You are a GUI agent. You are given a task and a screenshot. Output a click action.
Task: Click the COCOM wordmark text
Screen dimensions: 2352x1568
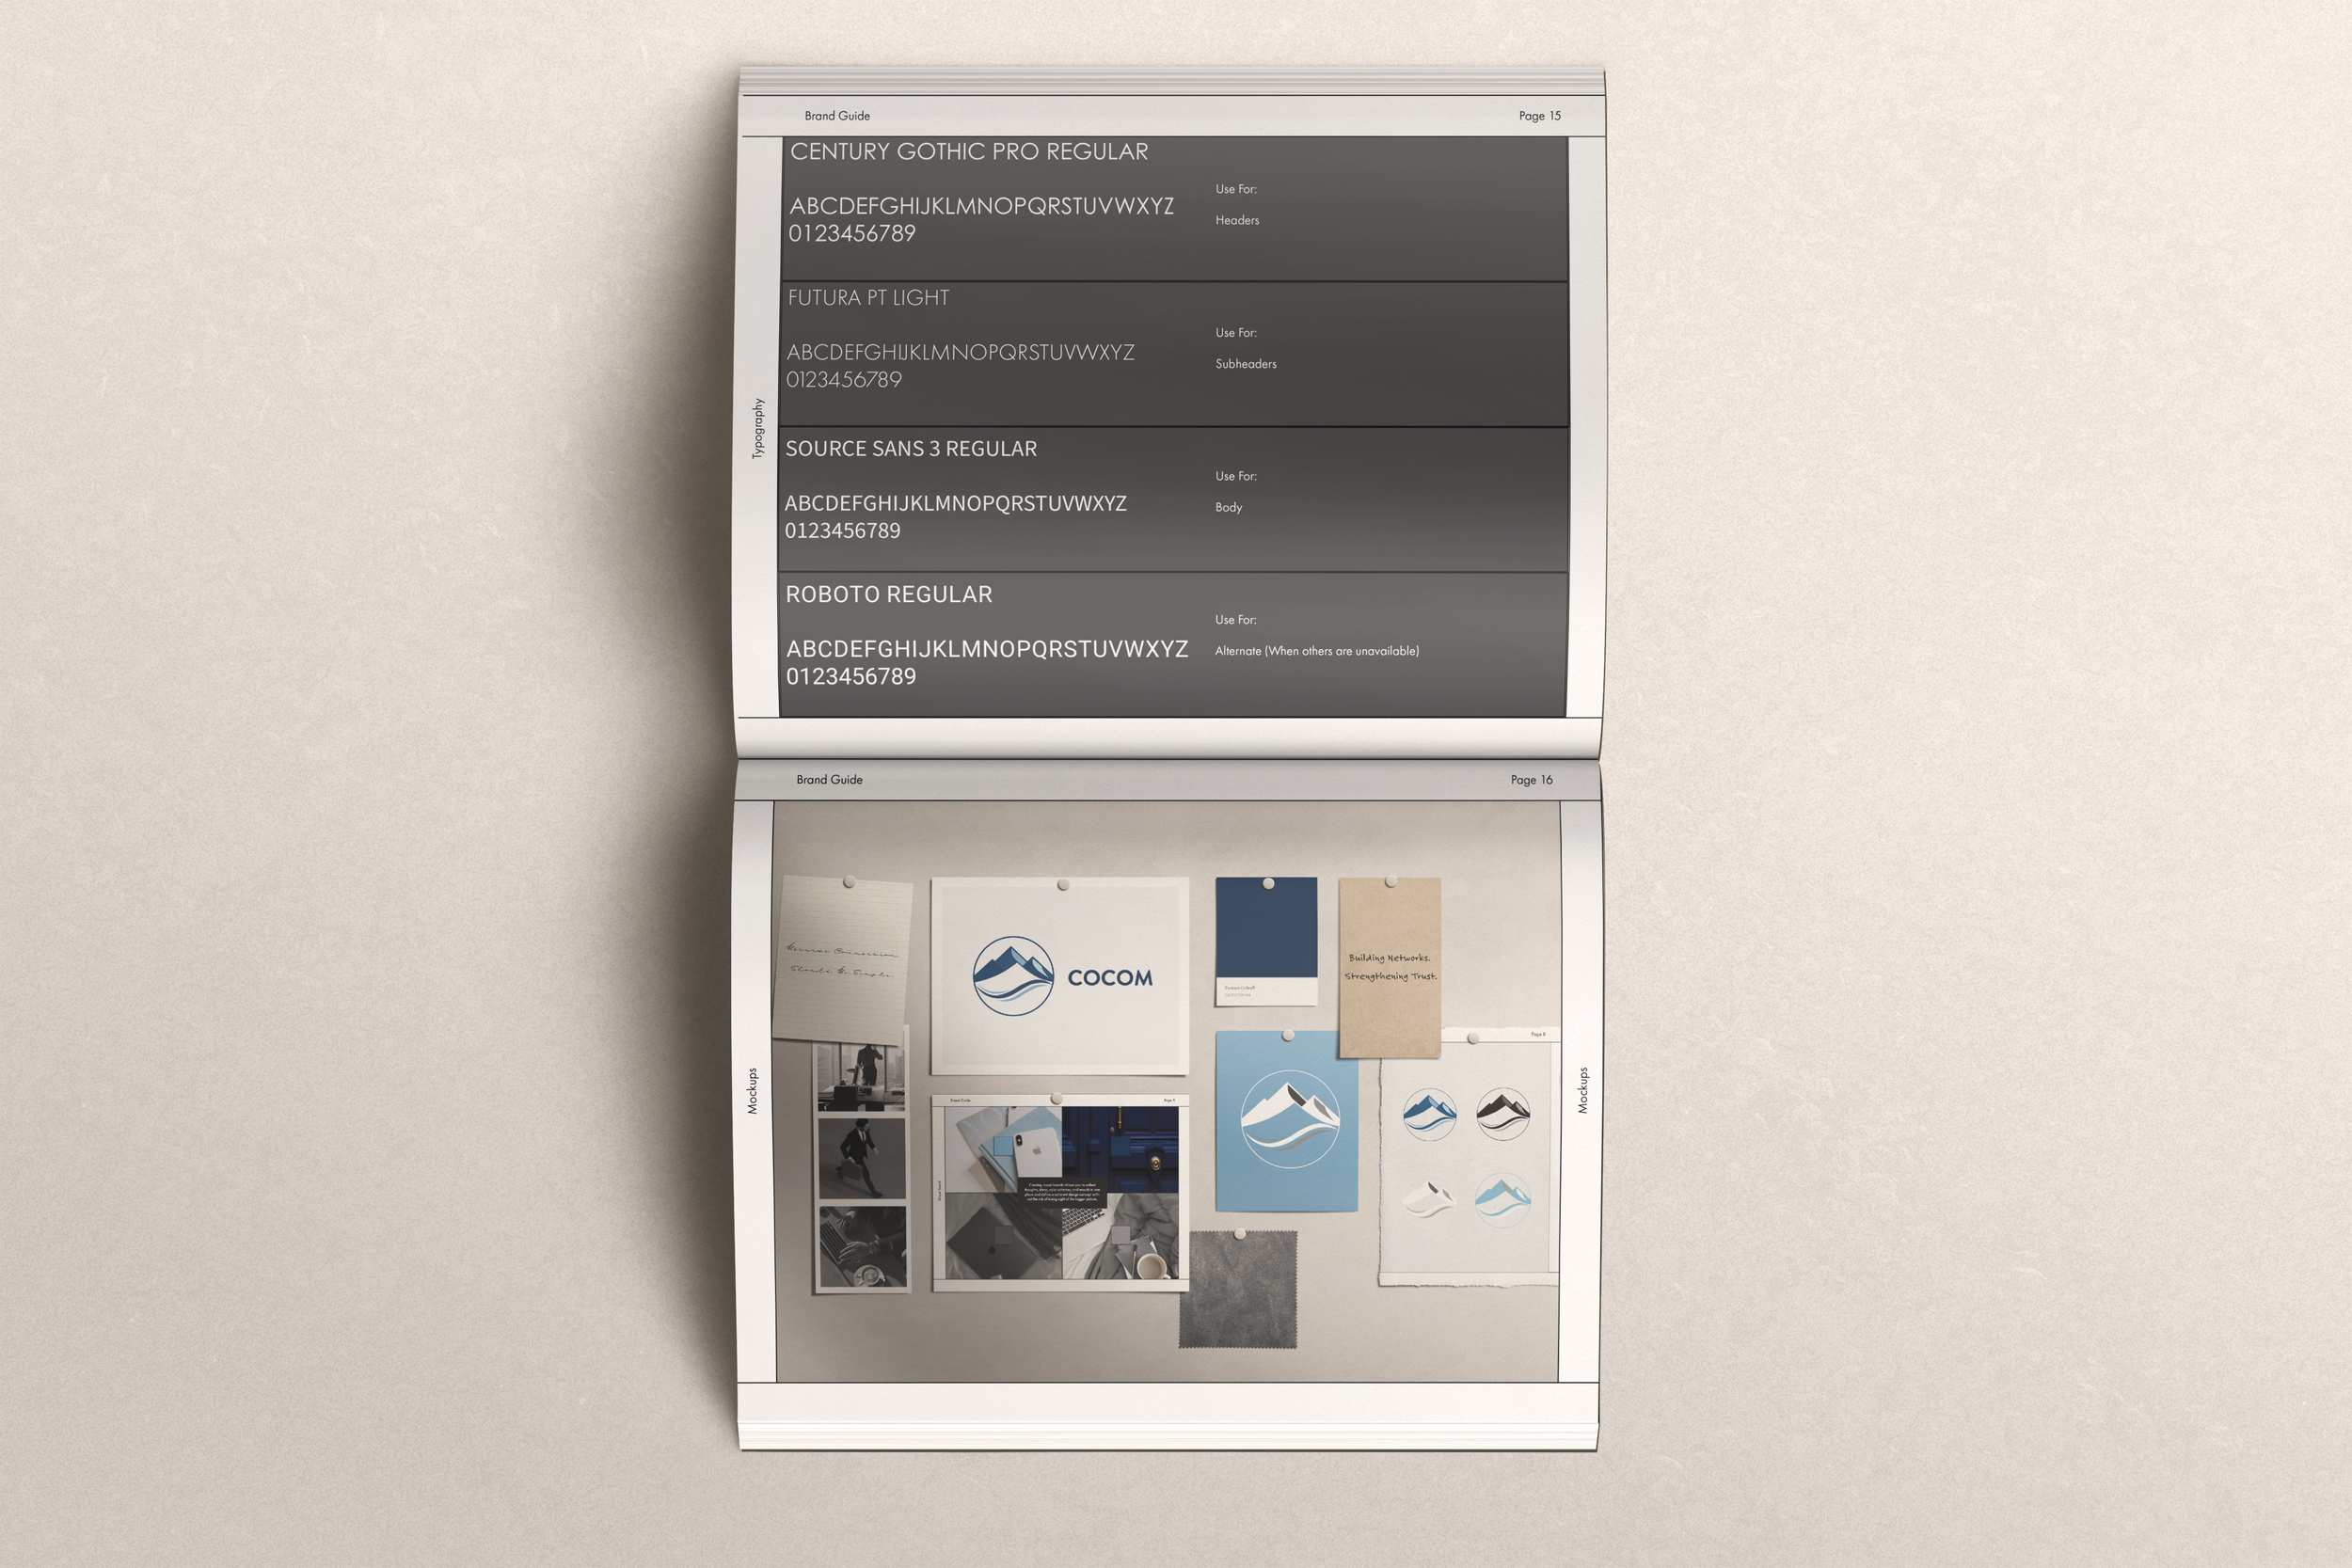pyautogui.click(x=1109, y=978)
